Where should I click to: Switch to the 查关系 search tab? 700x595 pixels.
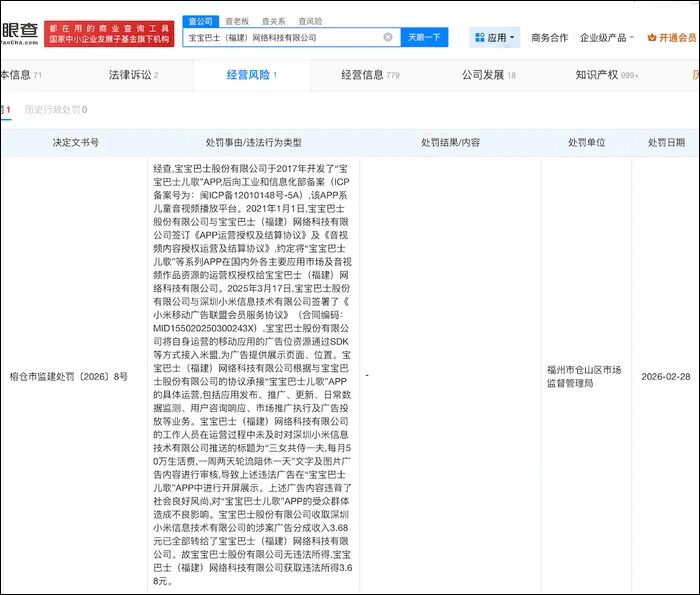tap(273, 20)
